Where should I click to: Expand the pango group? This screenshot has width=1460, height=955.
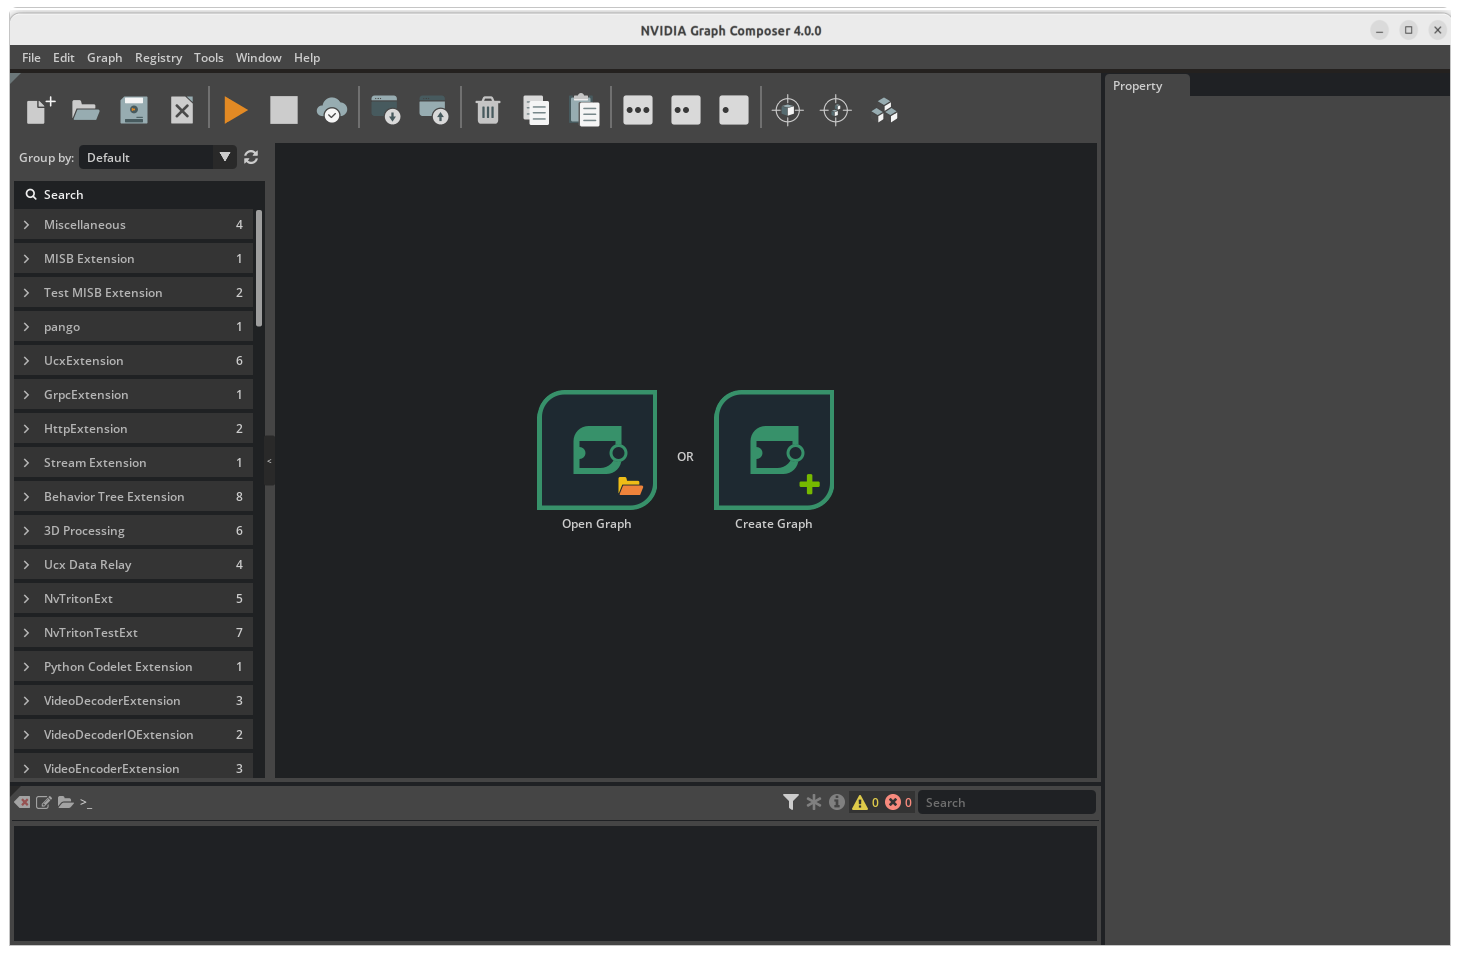[133, 327]
